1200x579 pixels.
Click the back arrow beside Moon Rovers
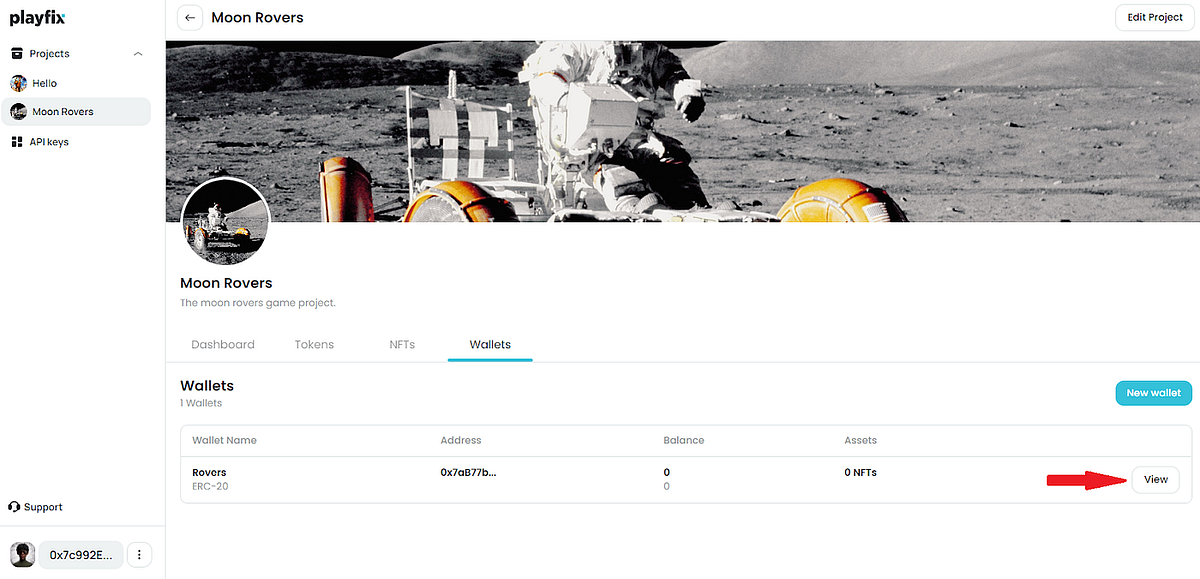(x=190, y=17)
